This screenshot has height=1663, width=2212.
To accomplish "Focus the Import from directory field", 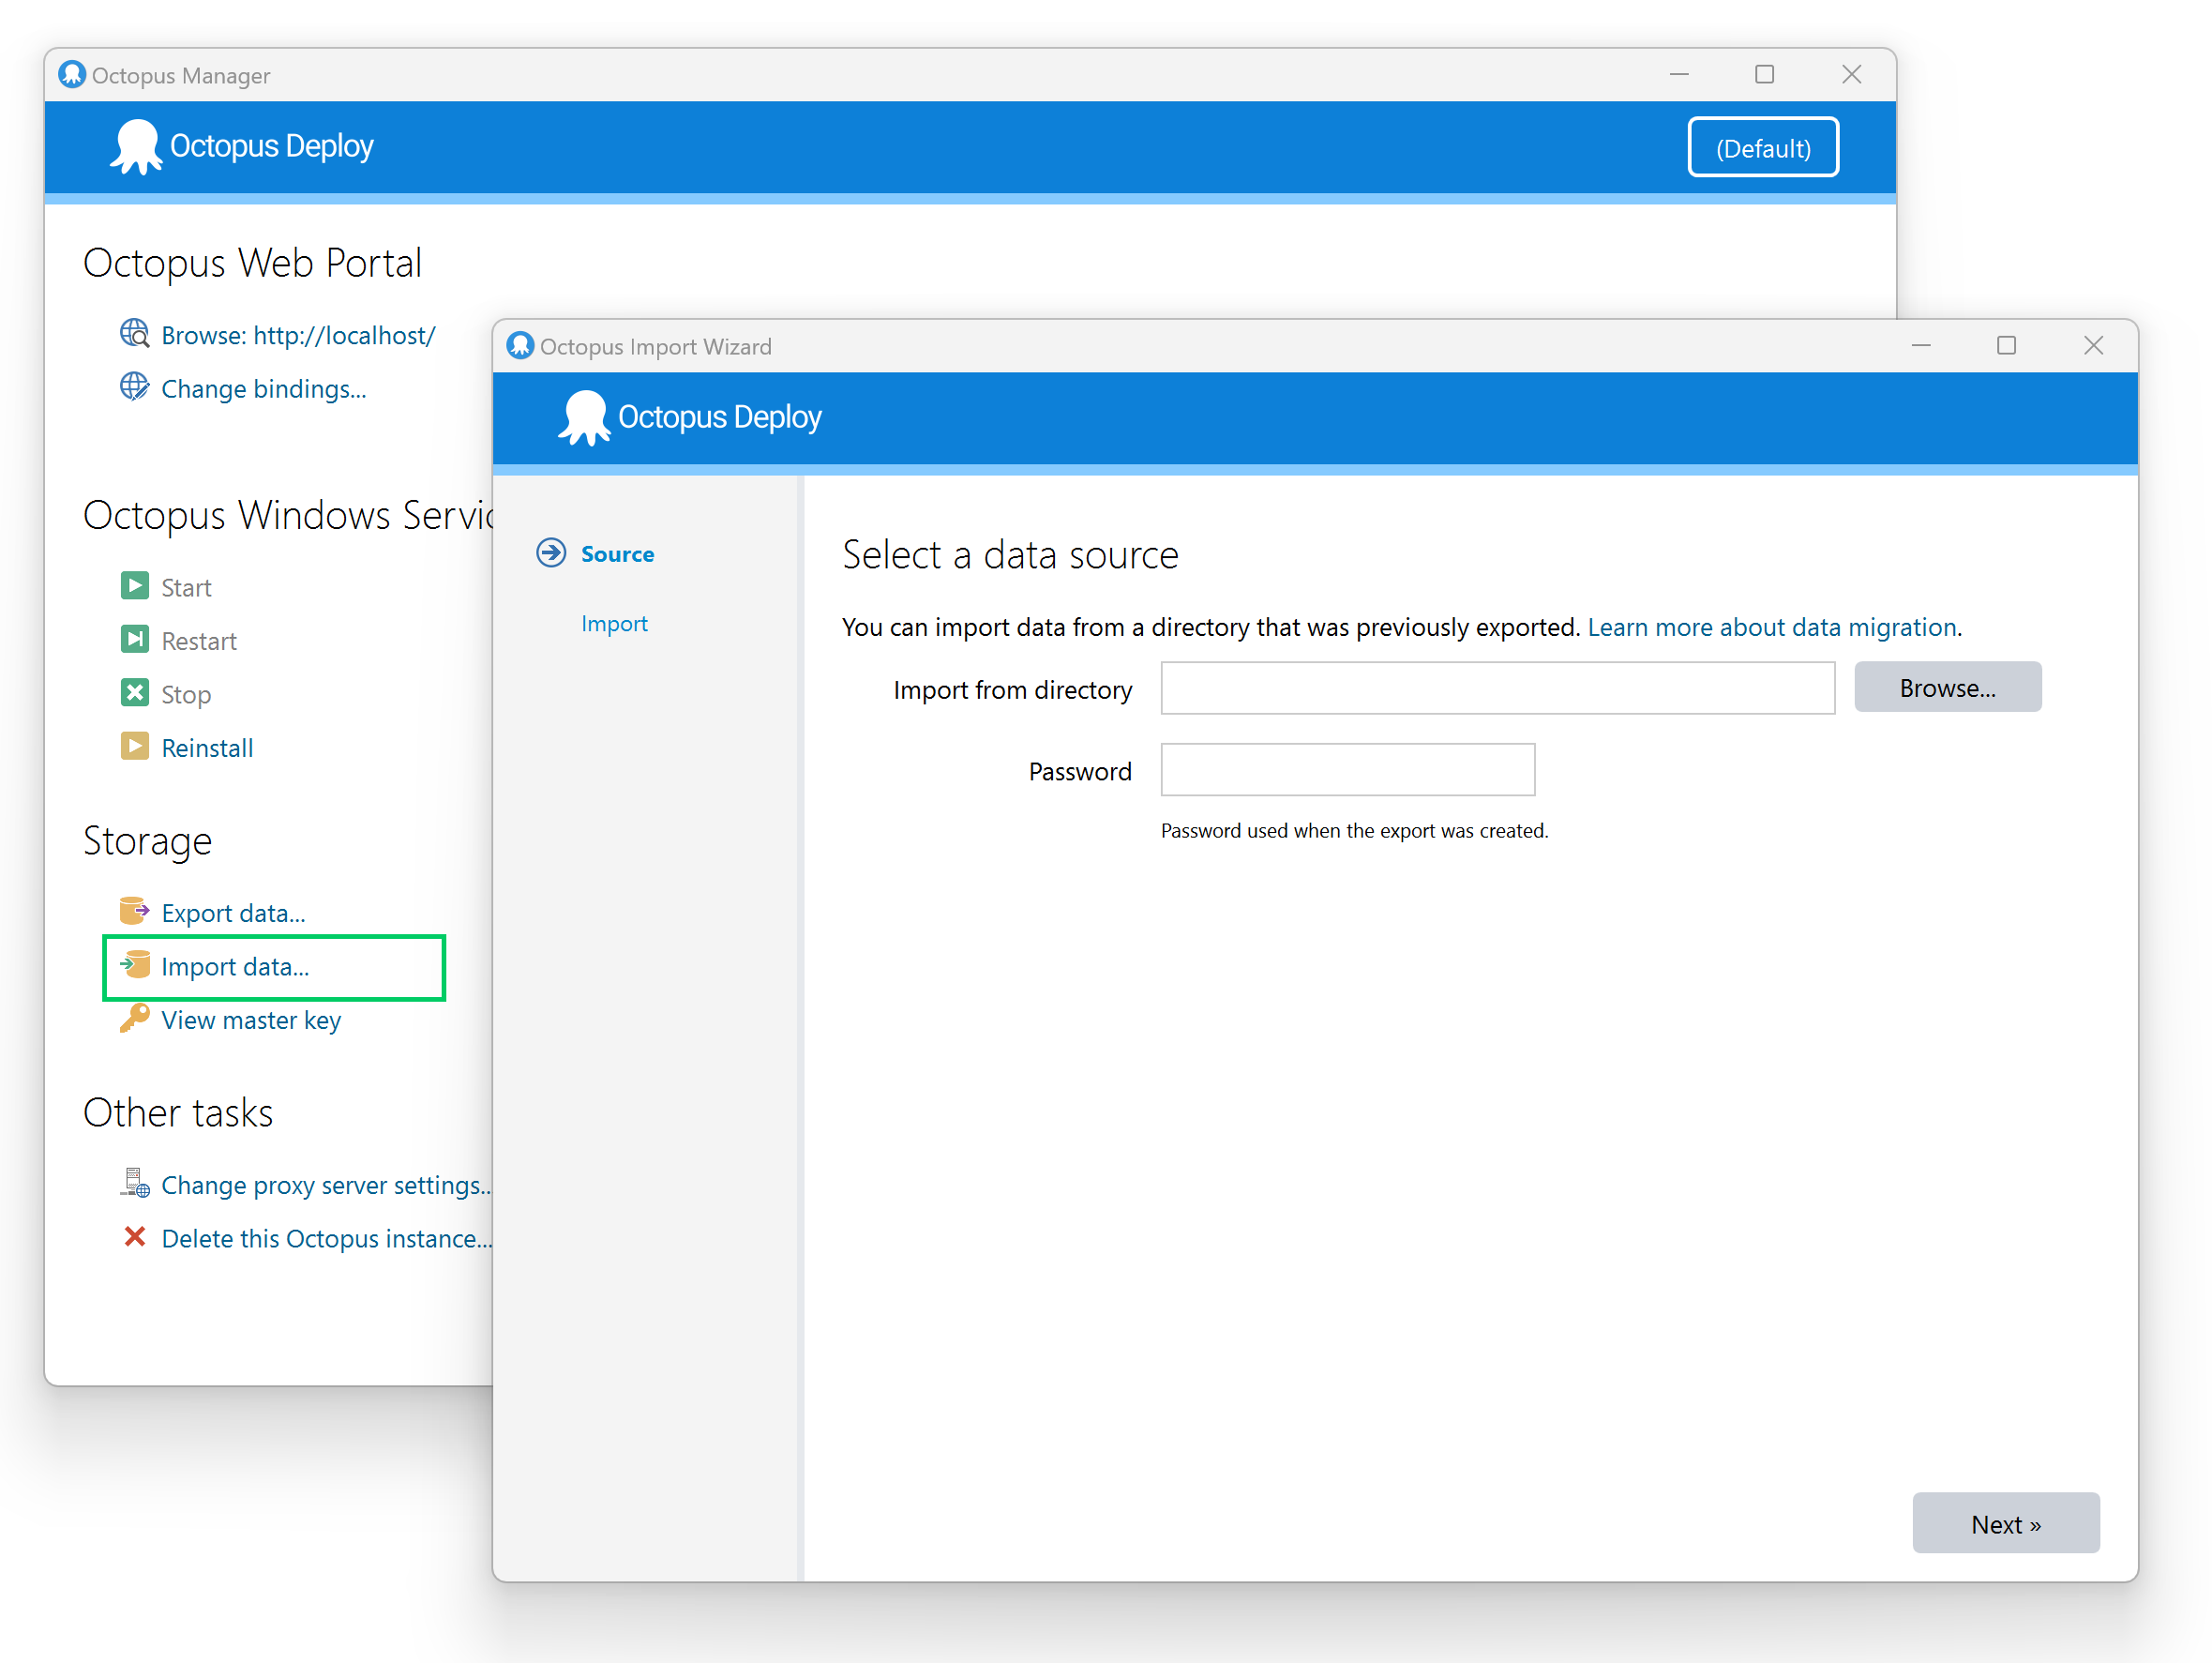I will (x=1497, y=688).
